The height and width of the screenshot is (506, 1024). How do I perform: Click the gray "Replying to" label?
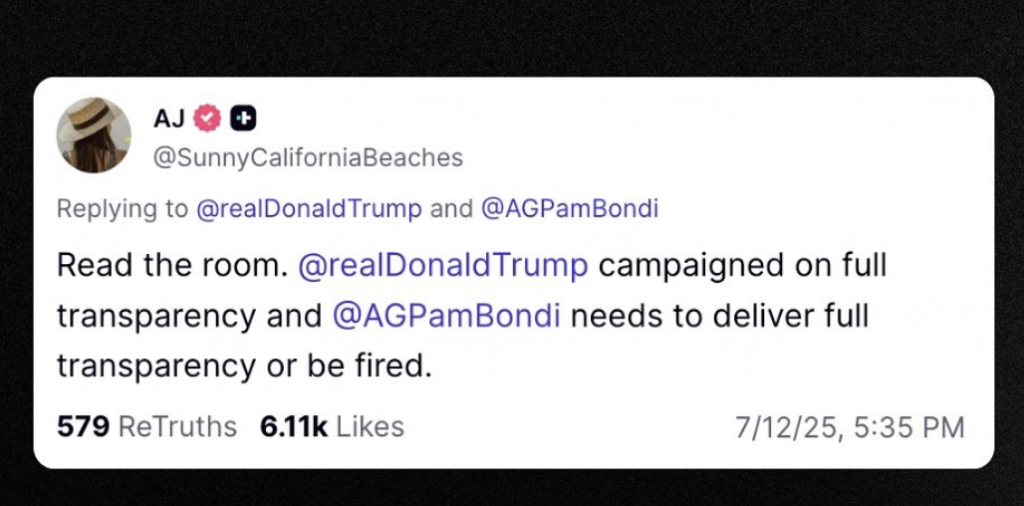click(122, 208)
